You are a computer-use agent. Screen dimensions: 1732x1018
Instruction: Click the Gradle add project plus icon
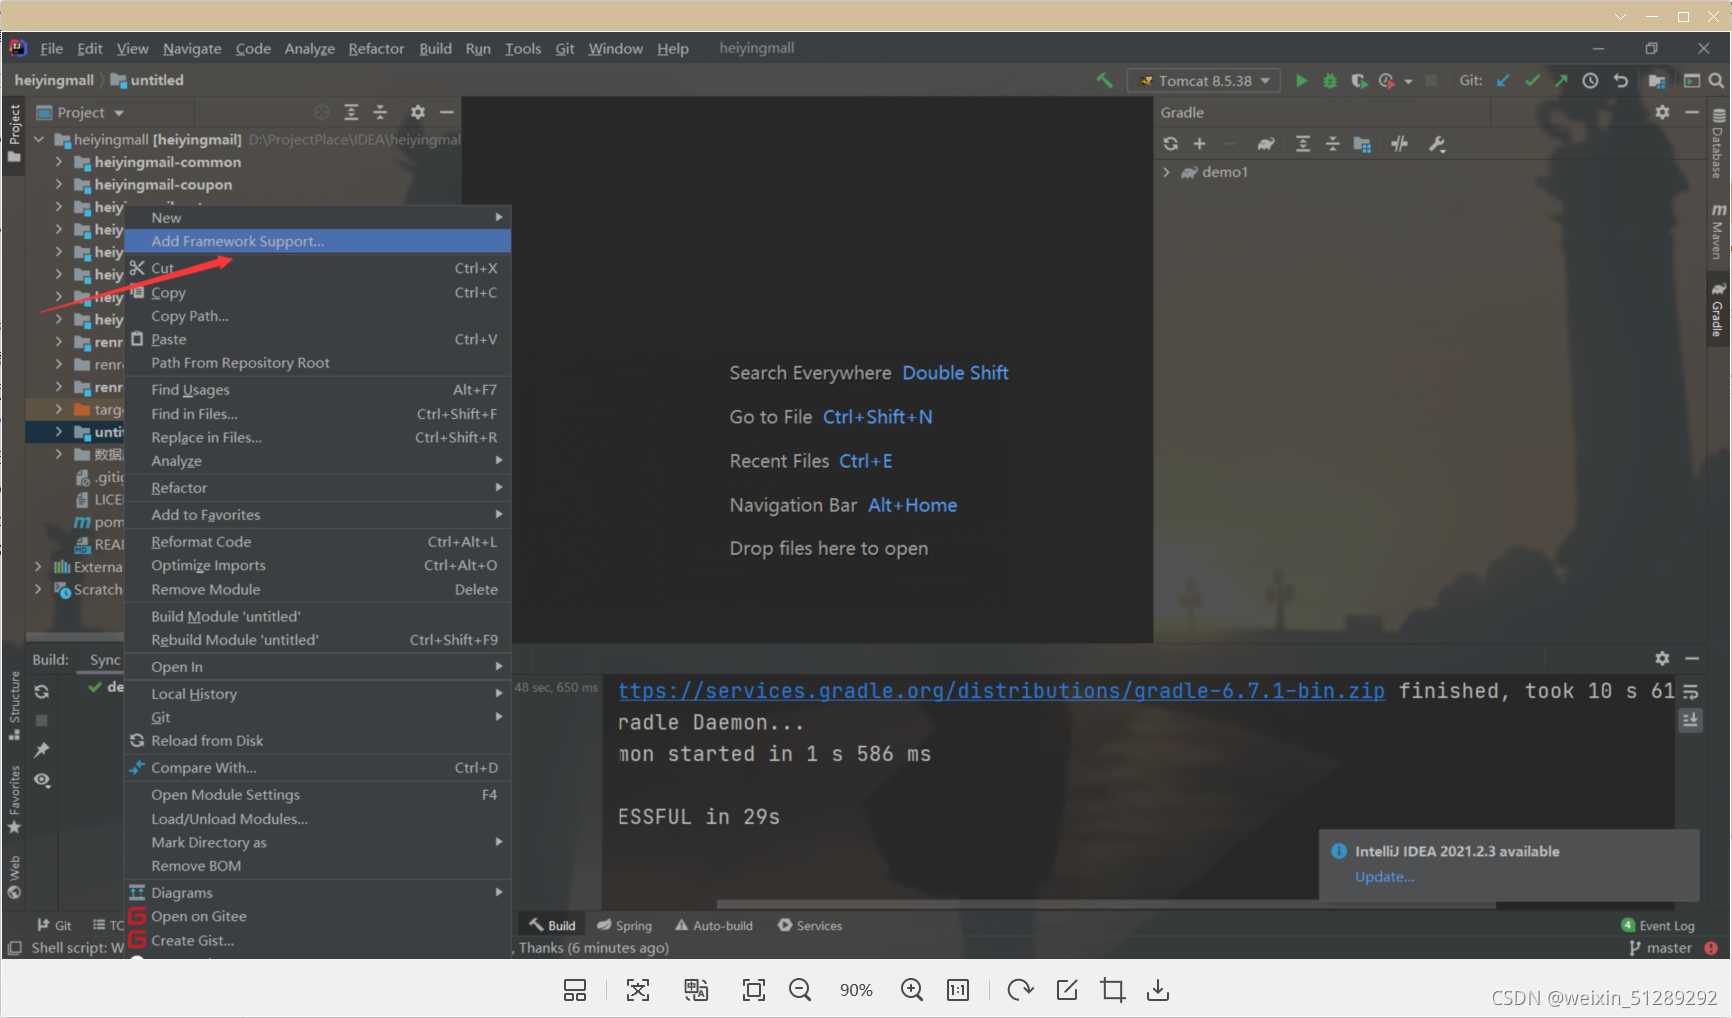tap(1200, 144)
